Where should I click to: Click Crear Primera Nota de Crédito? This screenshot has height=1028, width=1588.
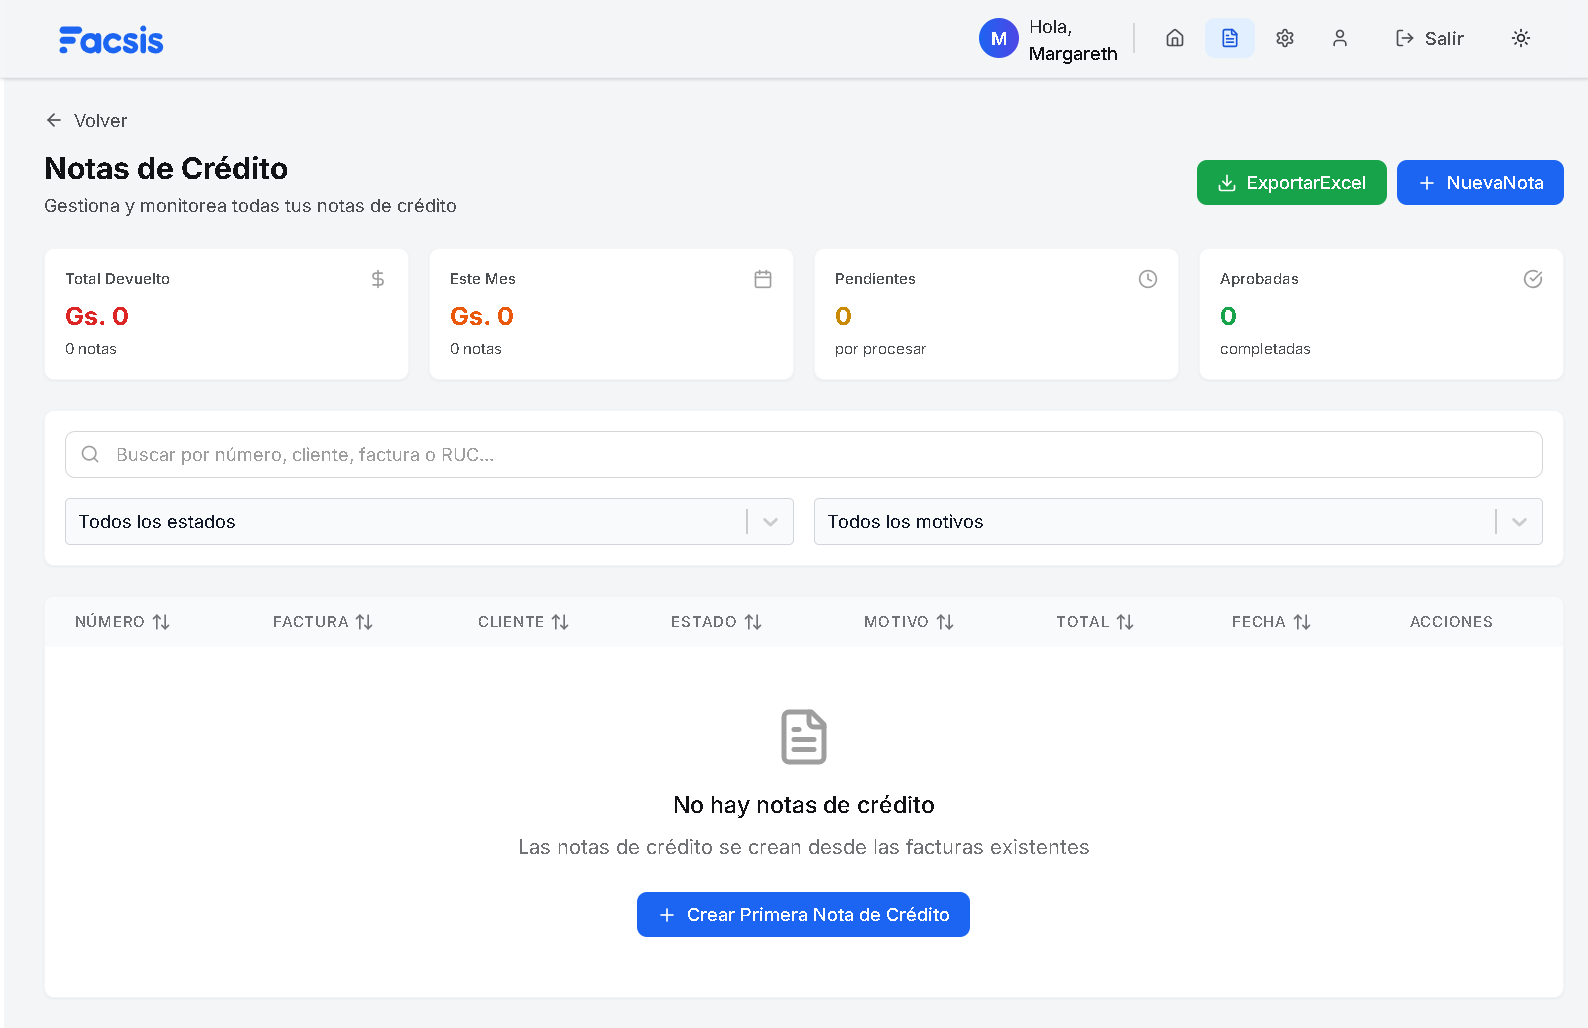coord(803,915)
